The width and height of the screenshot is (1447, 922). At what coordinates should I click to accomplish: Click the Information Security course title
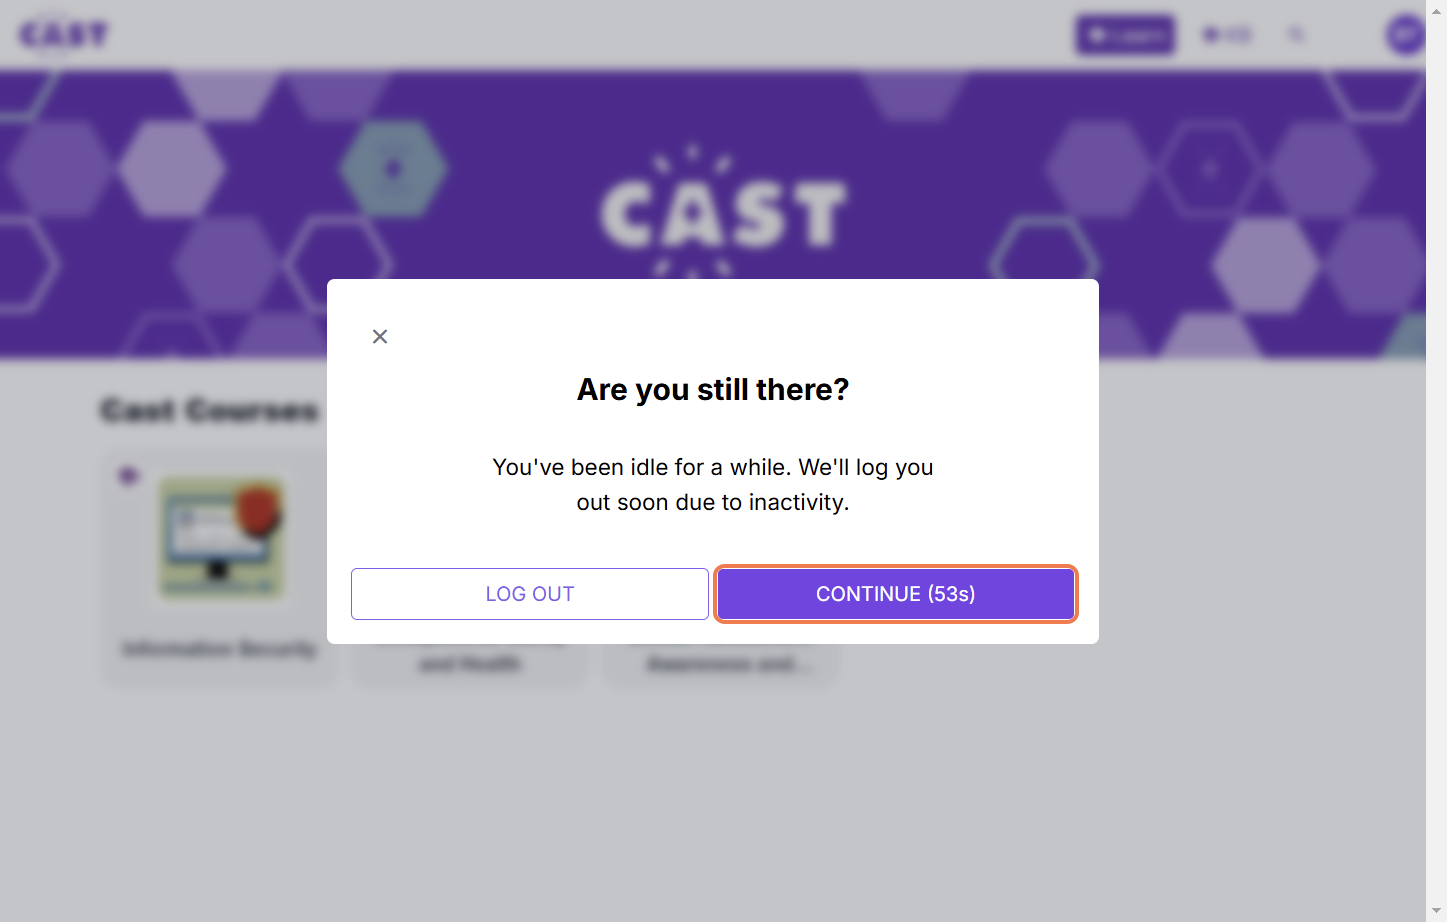pos(219,649)
